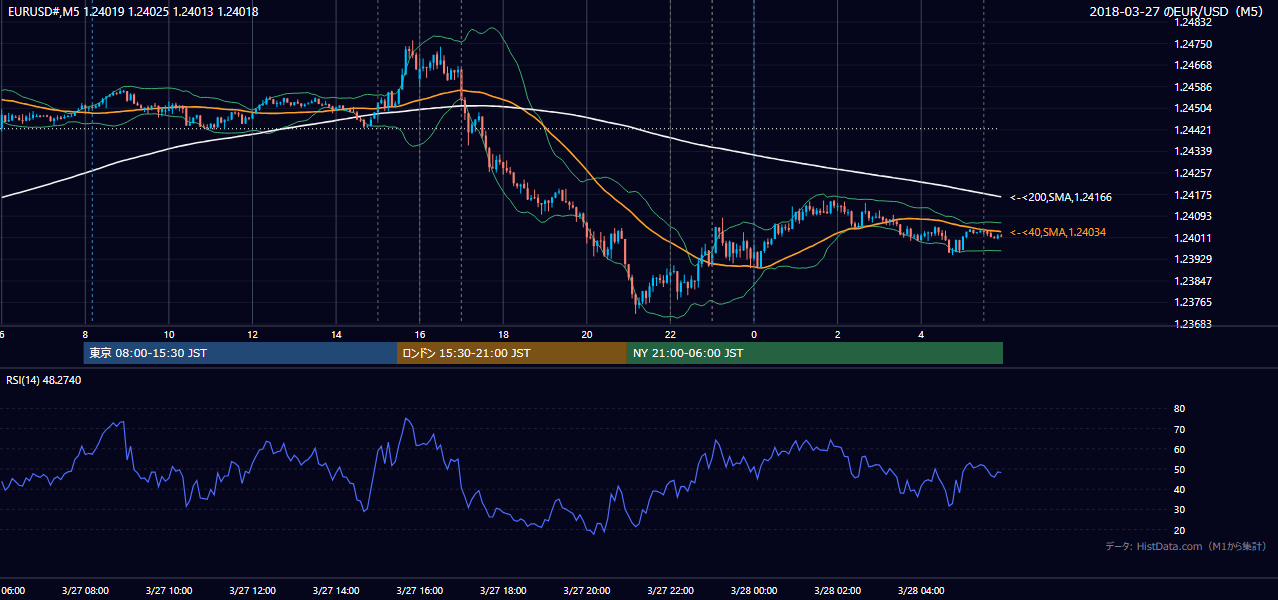Click RSI scale value 80
This screenshot has width=1278, height=600.
pos(1179,409)
